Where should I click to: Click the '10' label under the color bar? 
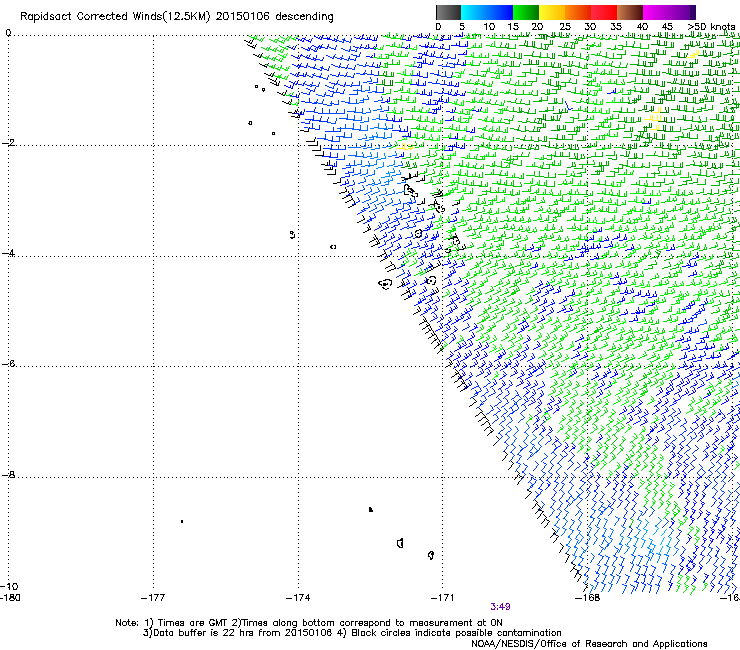coord(489,27)
